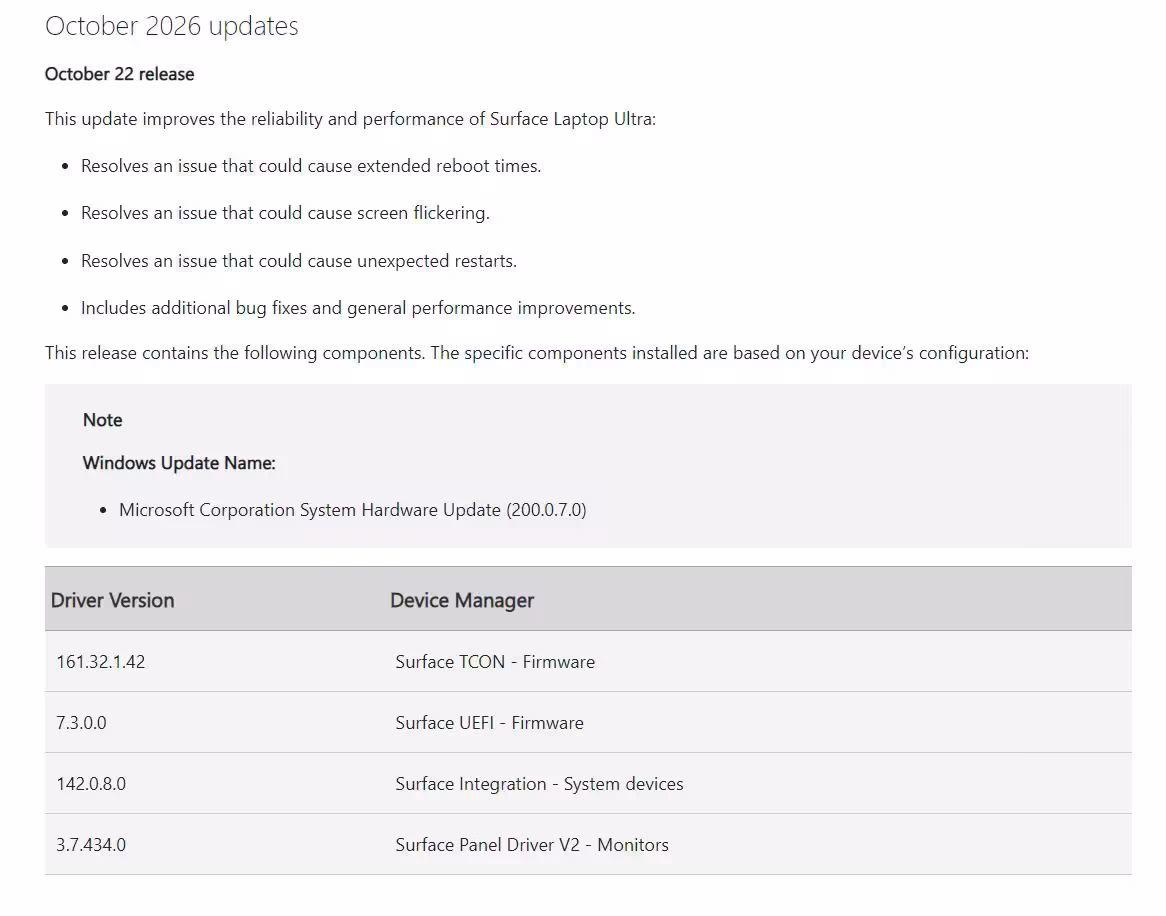The width and height of the screenshot is (1166, 916).
Task: Select driver version cell 142.0.8.0
Action: [x=91, y=784]
